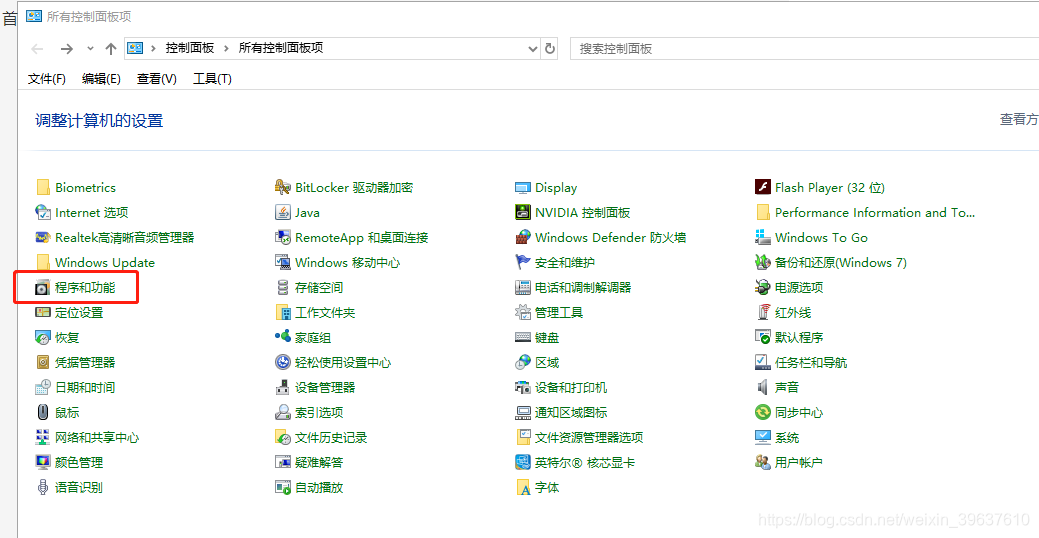Open the Windows Defender 防火墙 icon

coord(523,237)
